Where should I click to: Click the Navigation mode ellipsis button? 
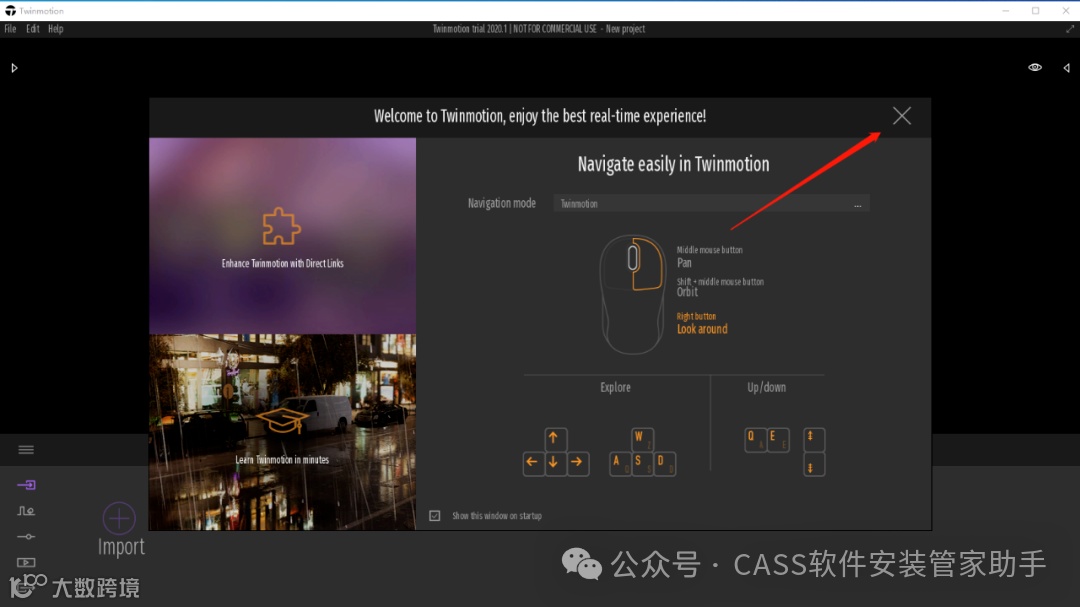point(858,205)
